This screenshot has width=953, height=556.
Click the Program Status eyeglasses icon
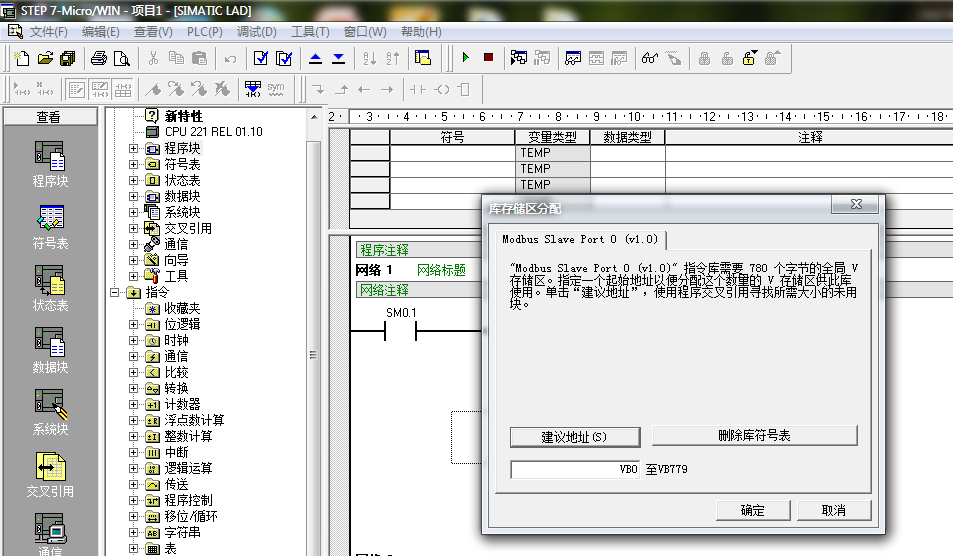pos(650,58)
